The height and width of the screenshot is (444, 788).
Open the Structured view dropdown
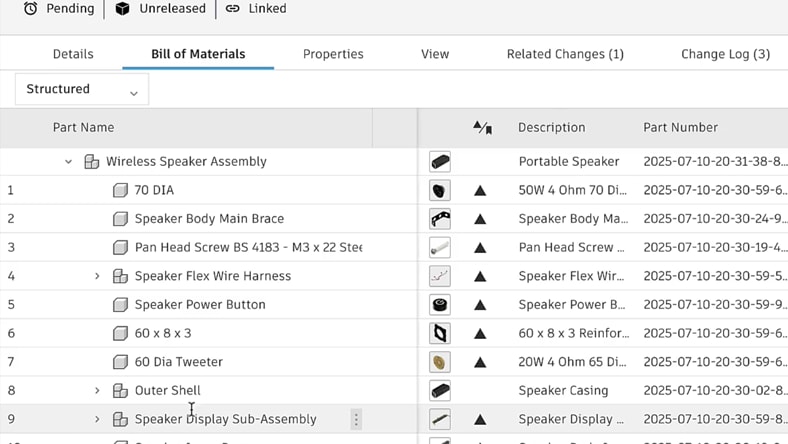point(82,90)
